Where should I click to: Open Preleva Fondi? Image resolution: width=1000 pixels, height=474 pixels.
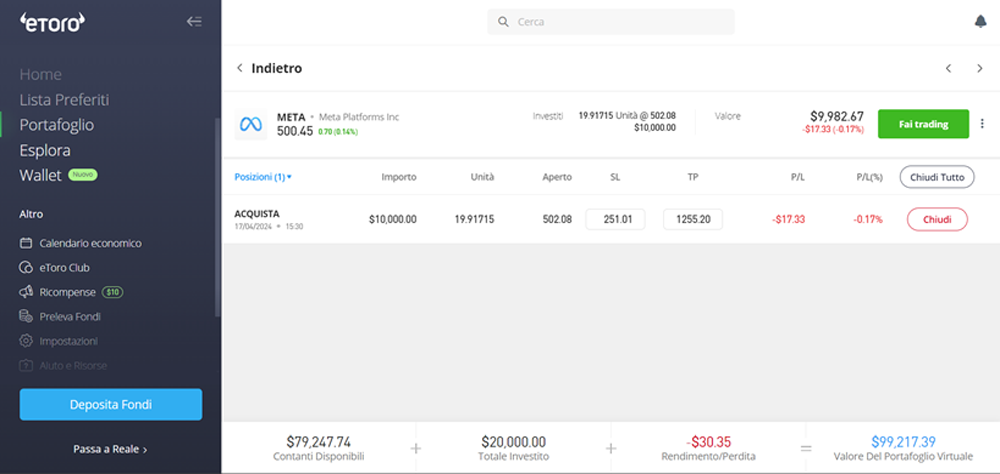[70, 316]
